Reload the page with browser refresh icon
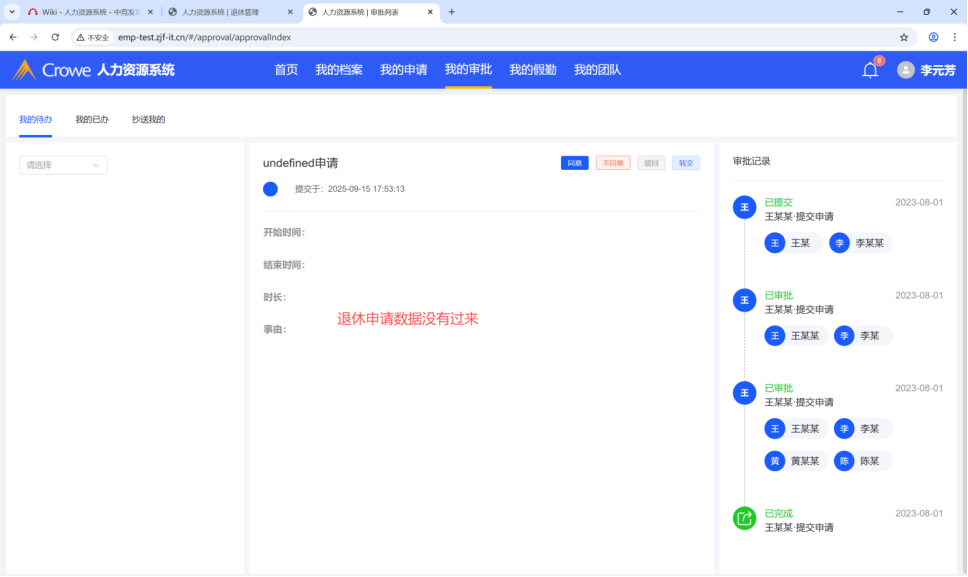This screenshot has width=968, height=577. 55,37
